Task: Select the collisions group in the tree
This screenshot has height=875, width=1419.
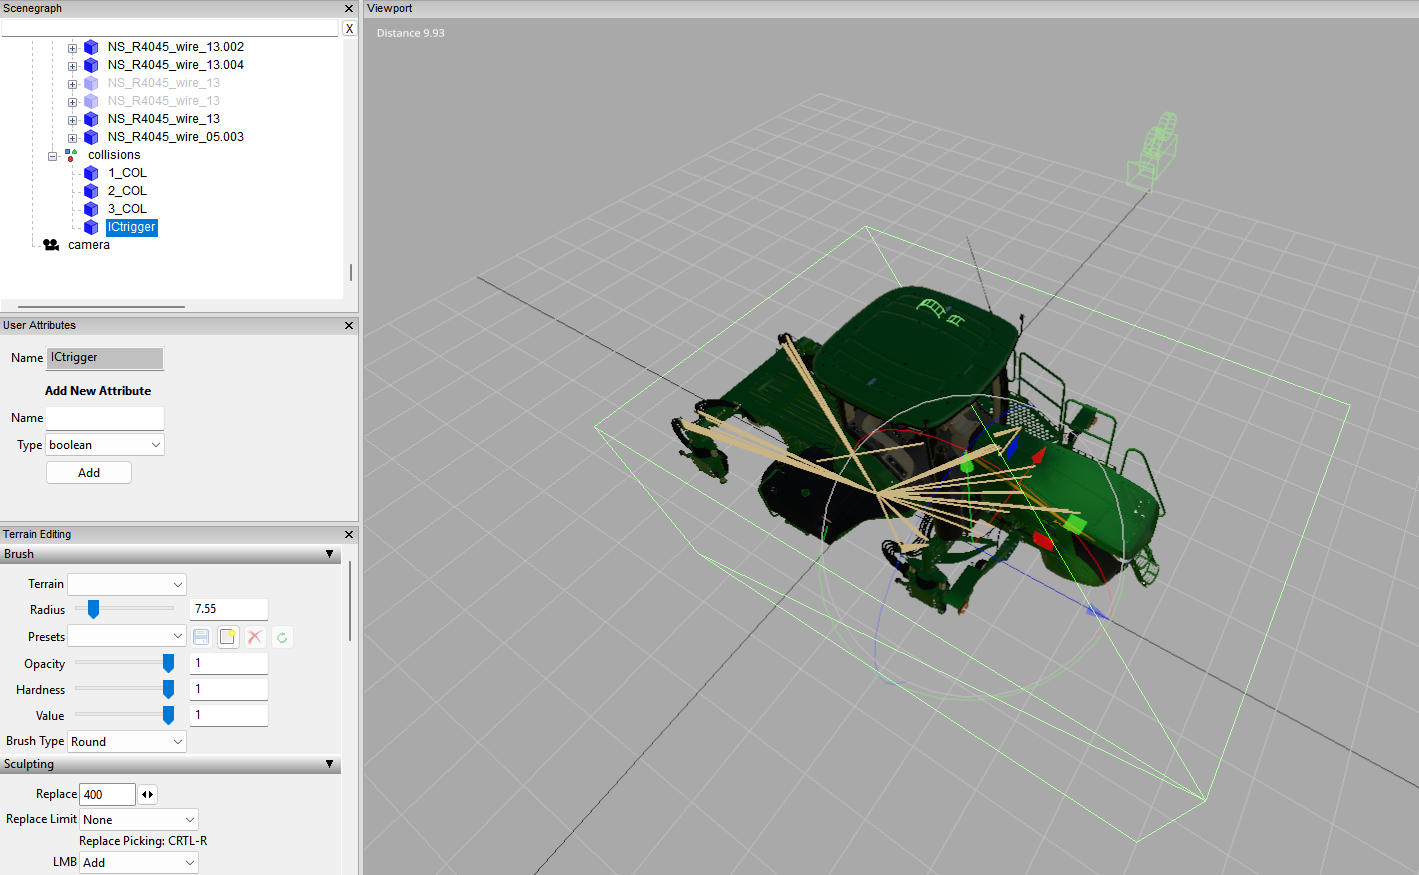Action: pos(114,155)
